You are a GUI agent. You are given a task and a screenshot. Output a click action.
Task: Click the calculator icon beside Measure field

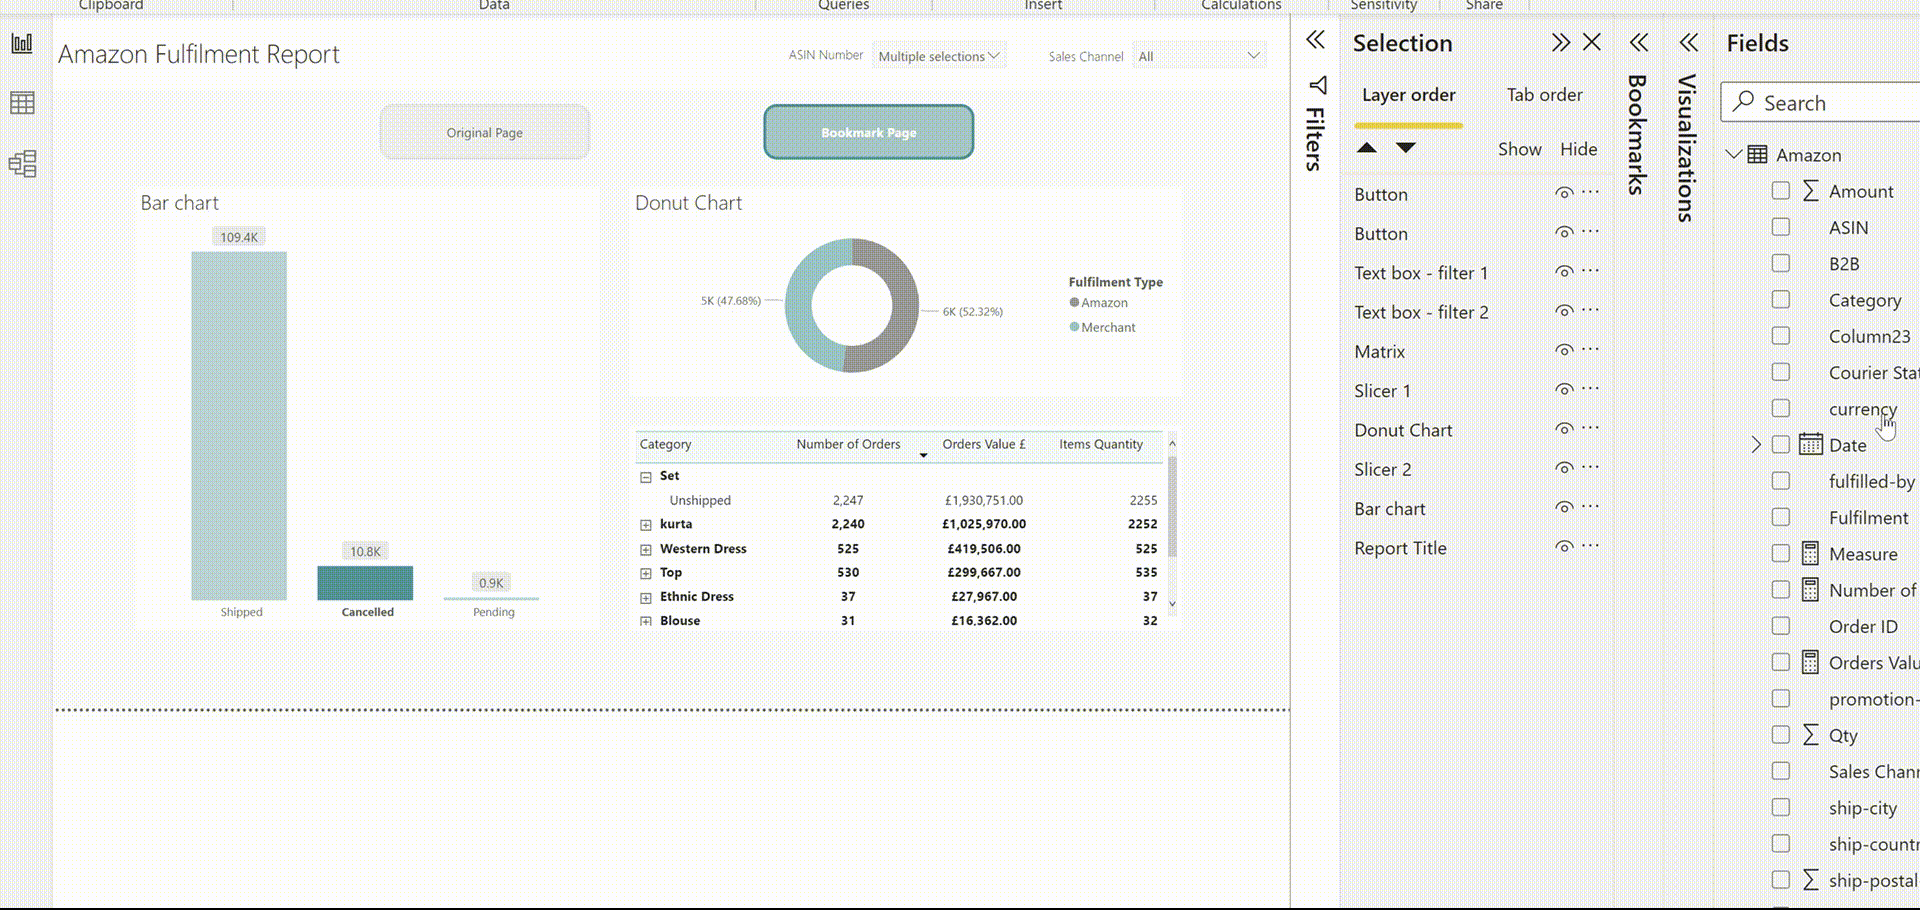(x=1810, y=553)
